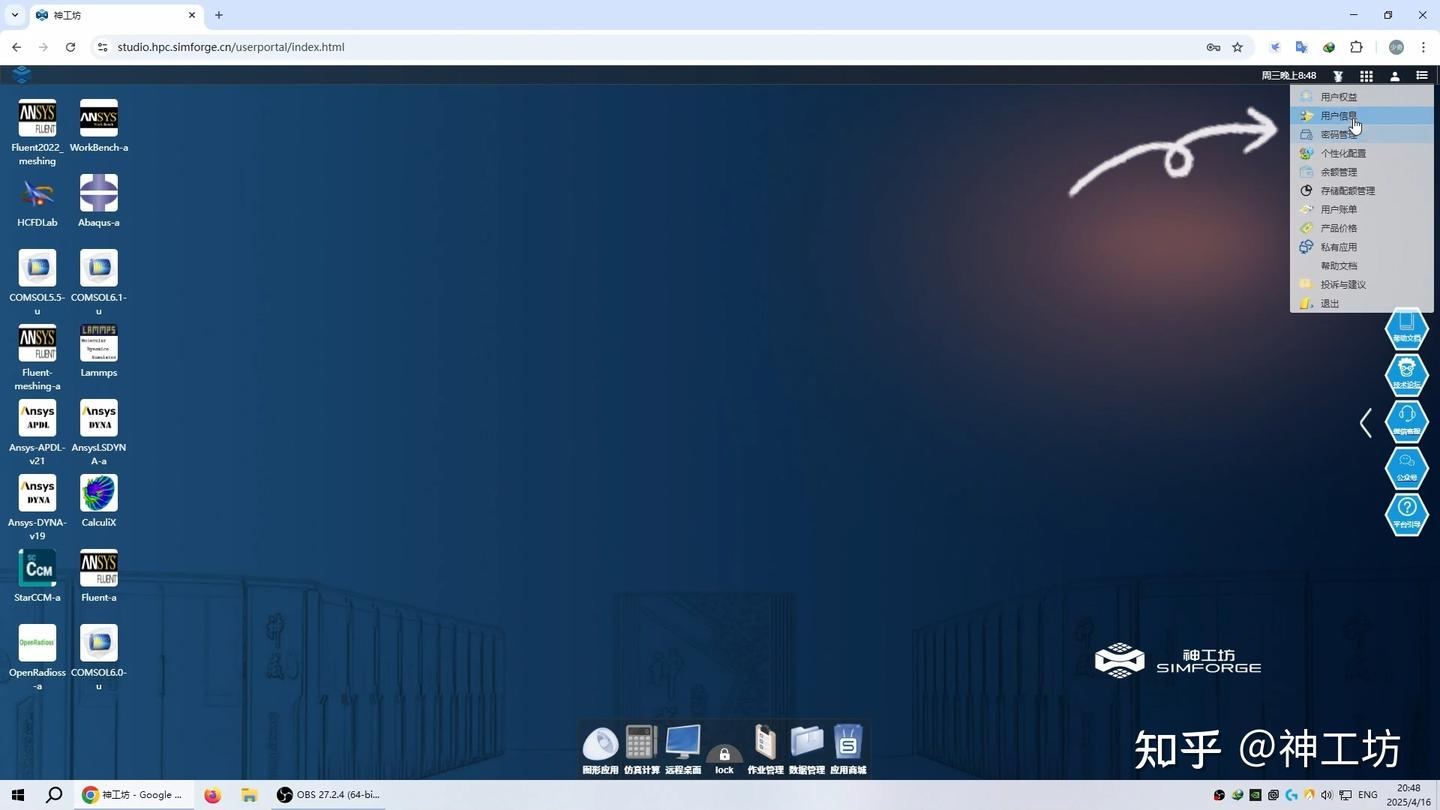1440x810 pixels.
Task: Launch the Fluent2022_meshing desktop app
Action: (37, 119)
